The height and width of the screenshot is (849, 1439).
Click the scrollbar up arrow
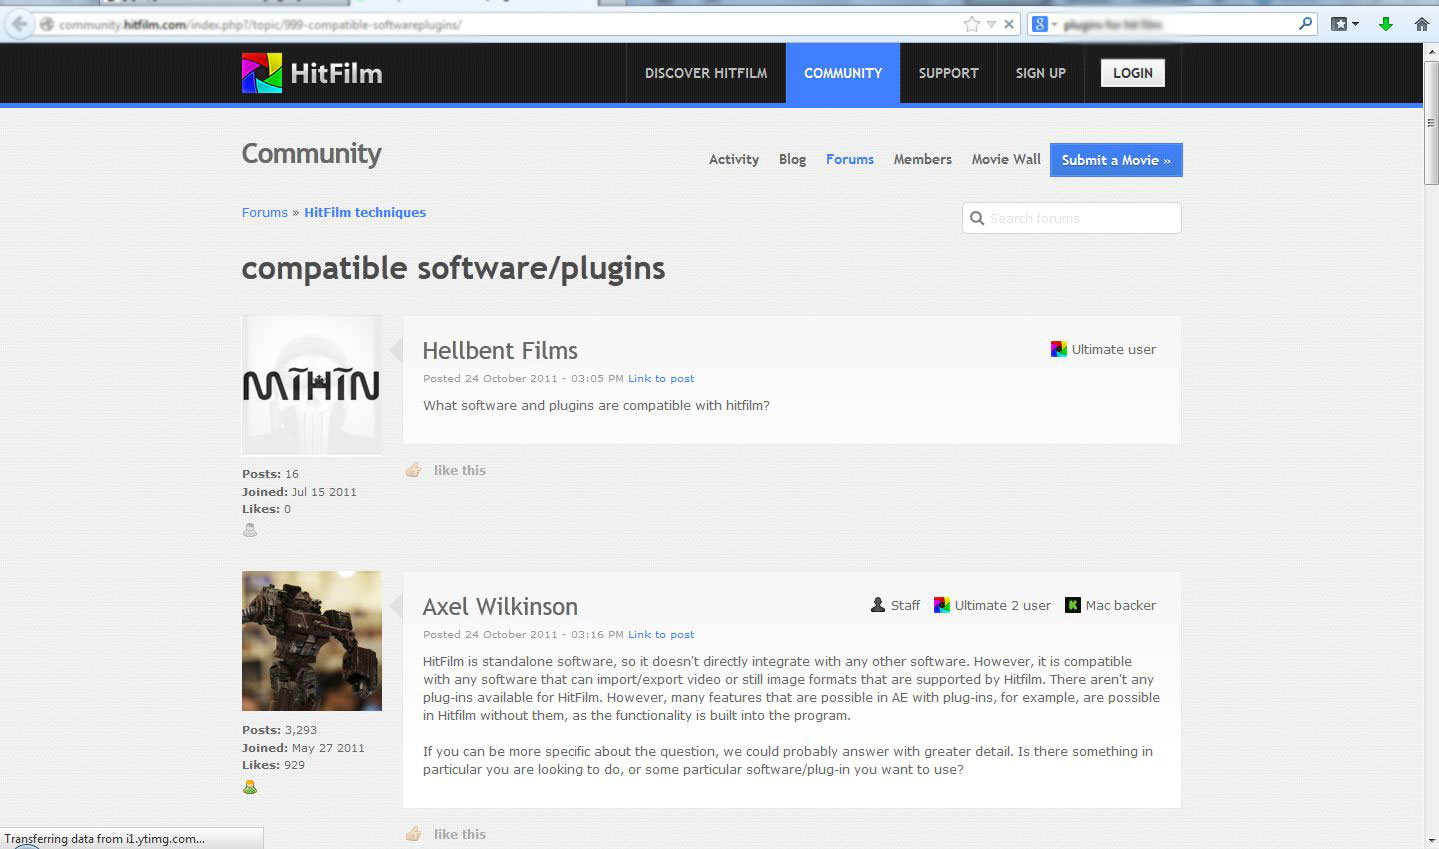pos(1431,51)
